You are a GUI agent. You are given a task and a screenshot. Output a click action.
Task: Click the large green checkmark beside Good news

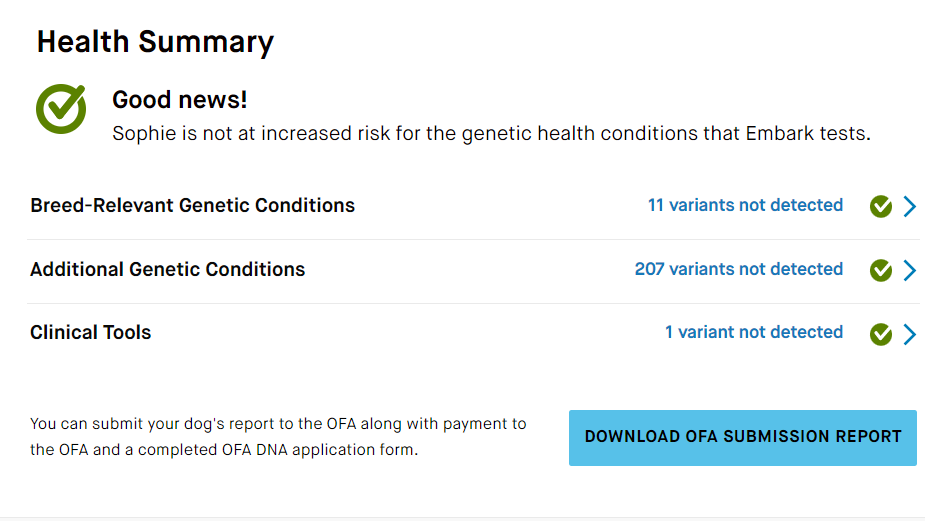pyautogui.click(x=61, y=109)
